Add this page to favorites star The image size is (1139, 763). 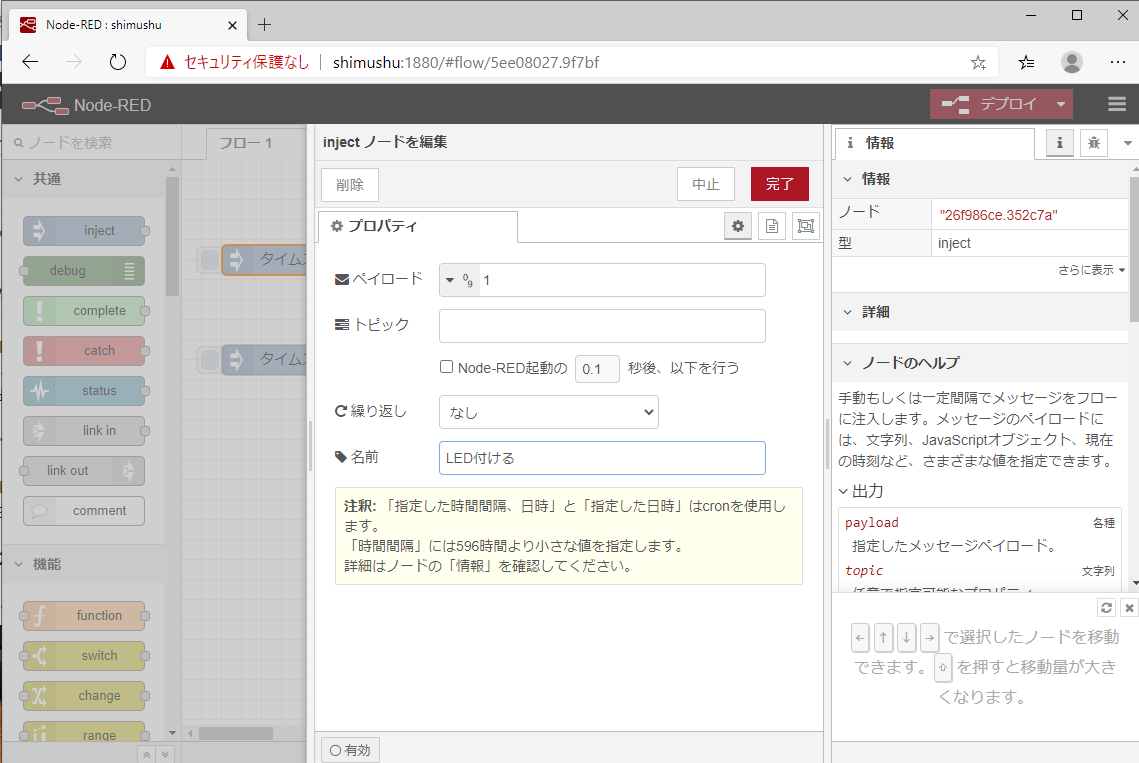click(x=978, y=62)
